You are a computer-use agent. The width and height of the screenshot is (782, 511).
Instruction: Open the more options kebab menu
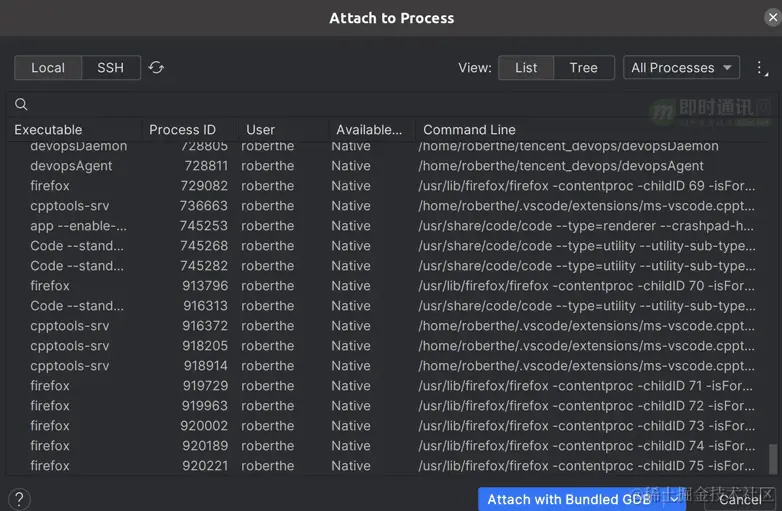coord(761,68)
